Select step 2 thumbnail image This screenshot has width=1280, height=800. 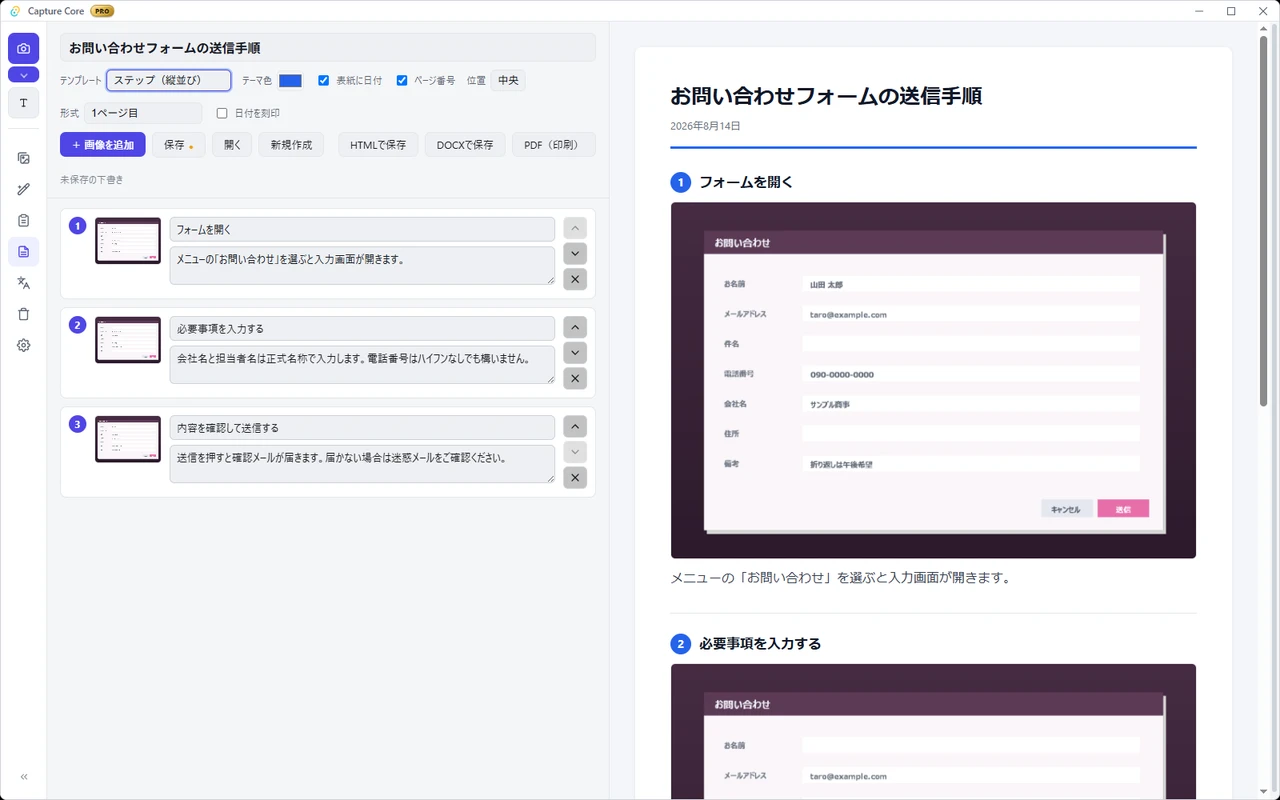coord(128,339)
